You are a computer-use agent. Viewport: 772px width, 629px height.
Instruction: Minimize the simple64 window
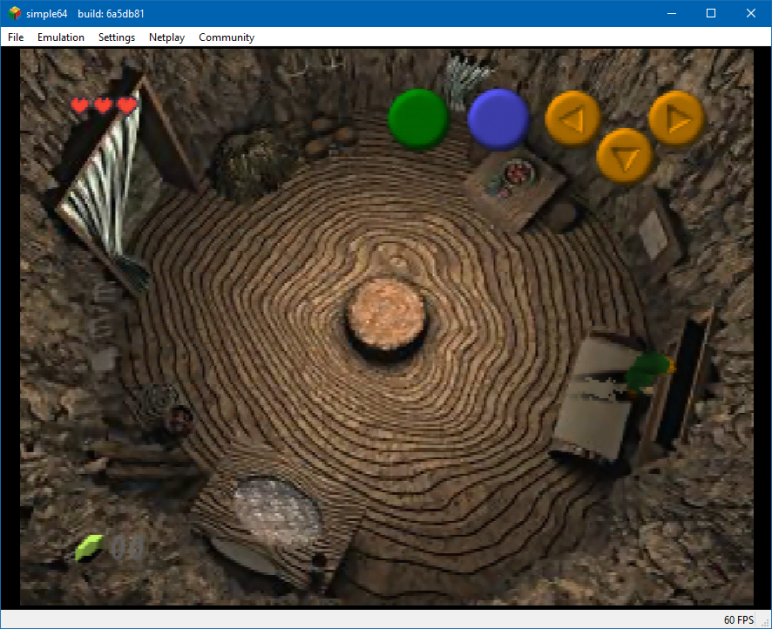tap(672, 13)
